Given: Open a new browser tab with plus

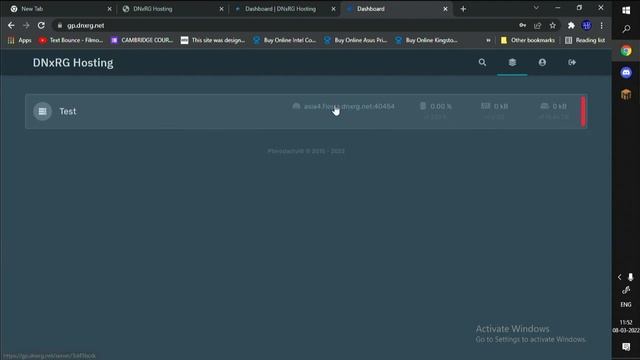Looking at the screenshot, I should 463,9.
